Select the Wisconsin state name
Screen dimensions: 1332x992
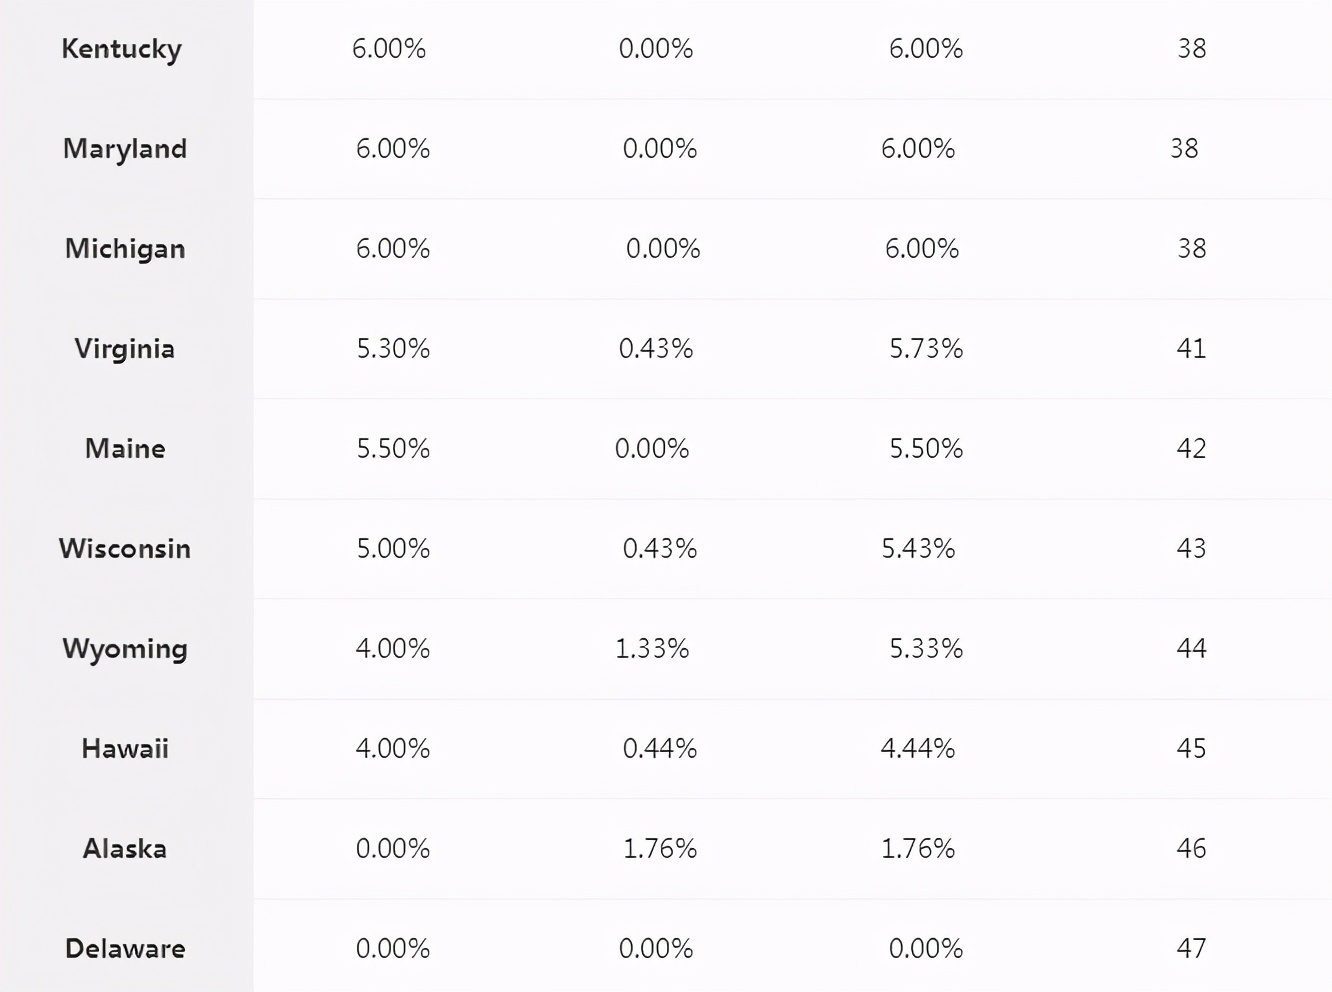(125, 549)
